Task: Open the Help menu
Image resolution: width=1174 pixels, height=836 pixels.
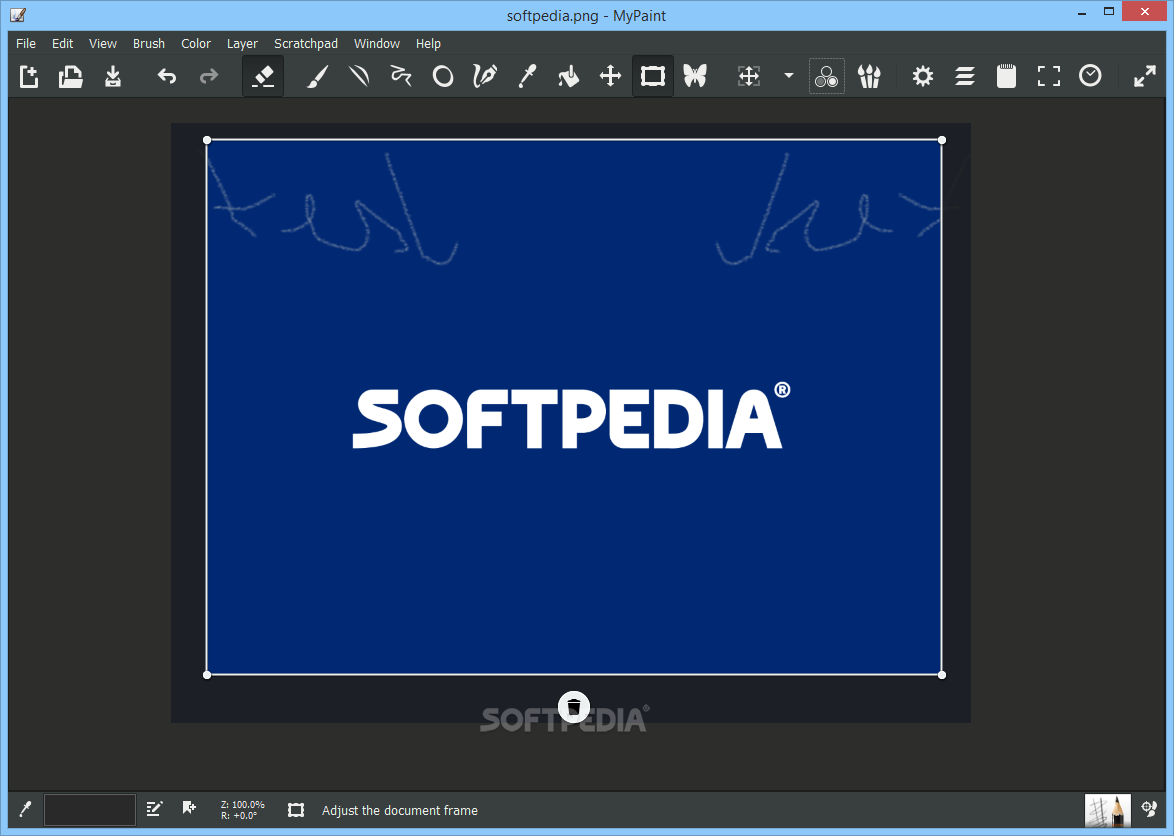Action: click(428, 43)
